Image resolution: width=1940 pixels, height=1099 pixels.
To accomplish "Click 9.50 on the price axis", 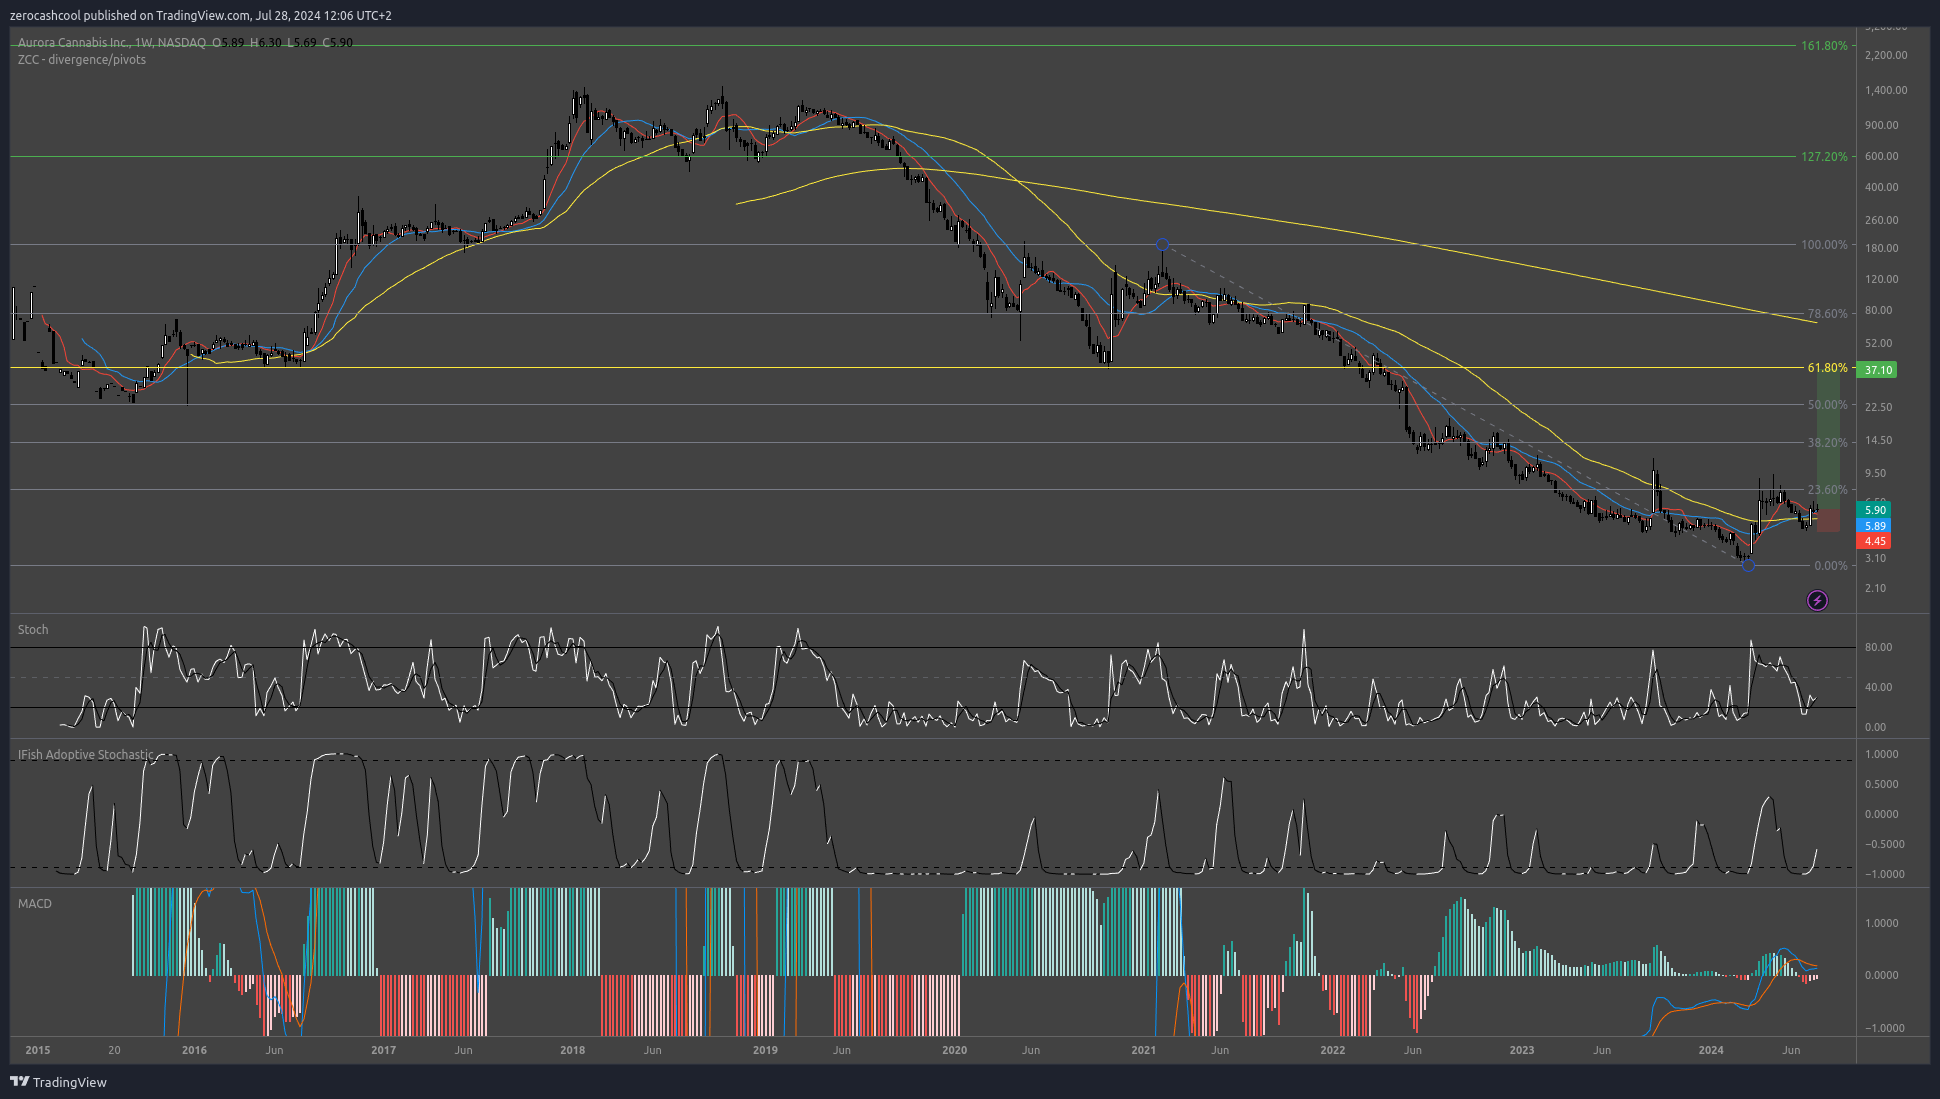I will pos(1876,473).
